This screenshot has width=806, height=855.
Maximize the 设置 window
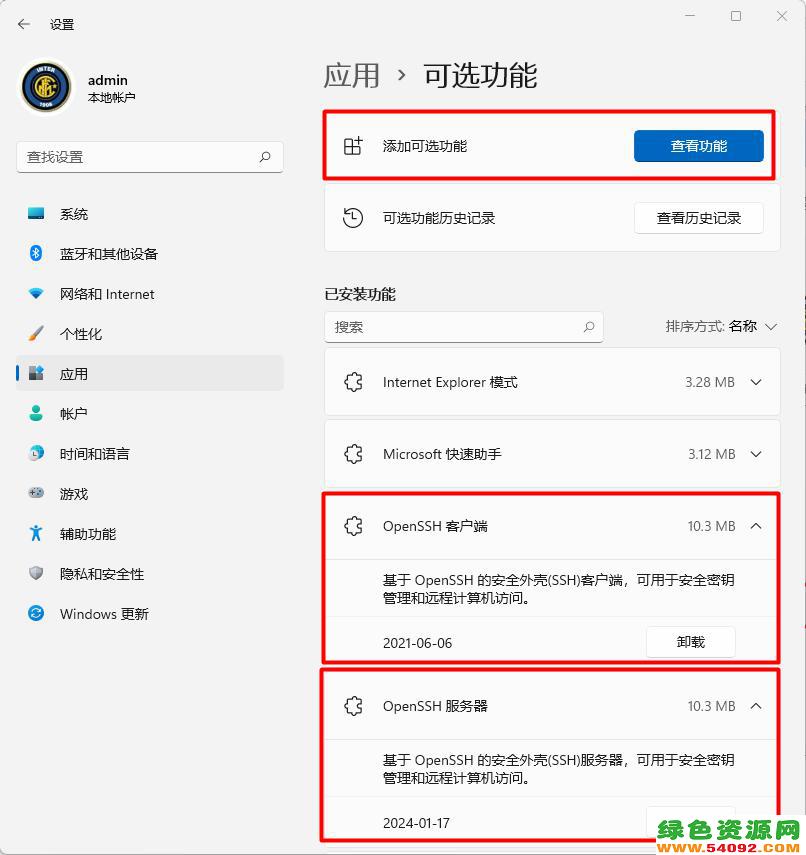736,16
